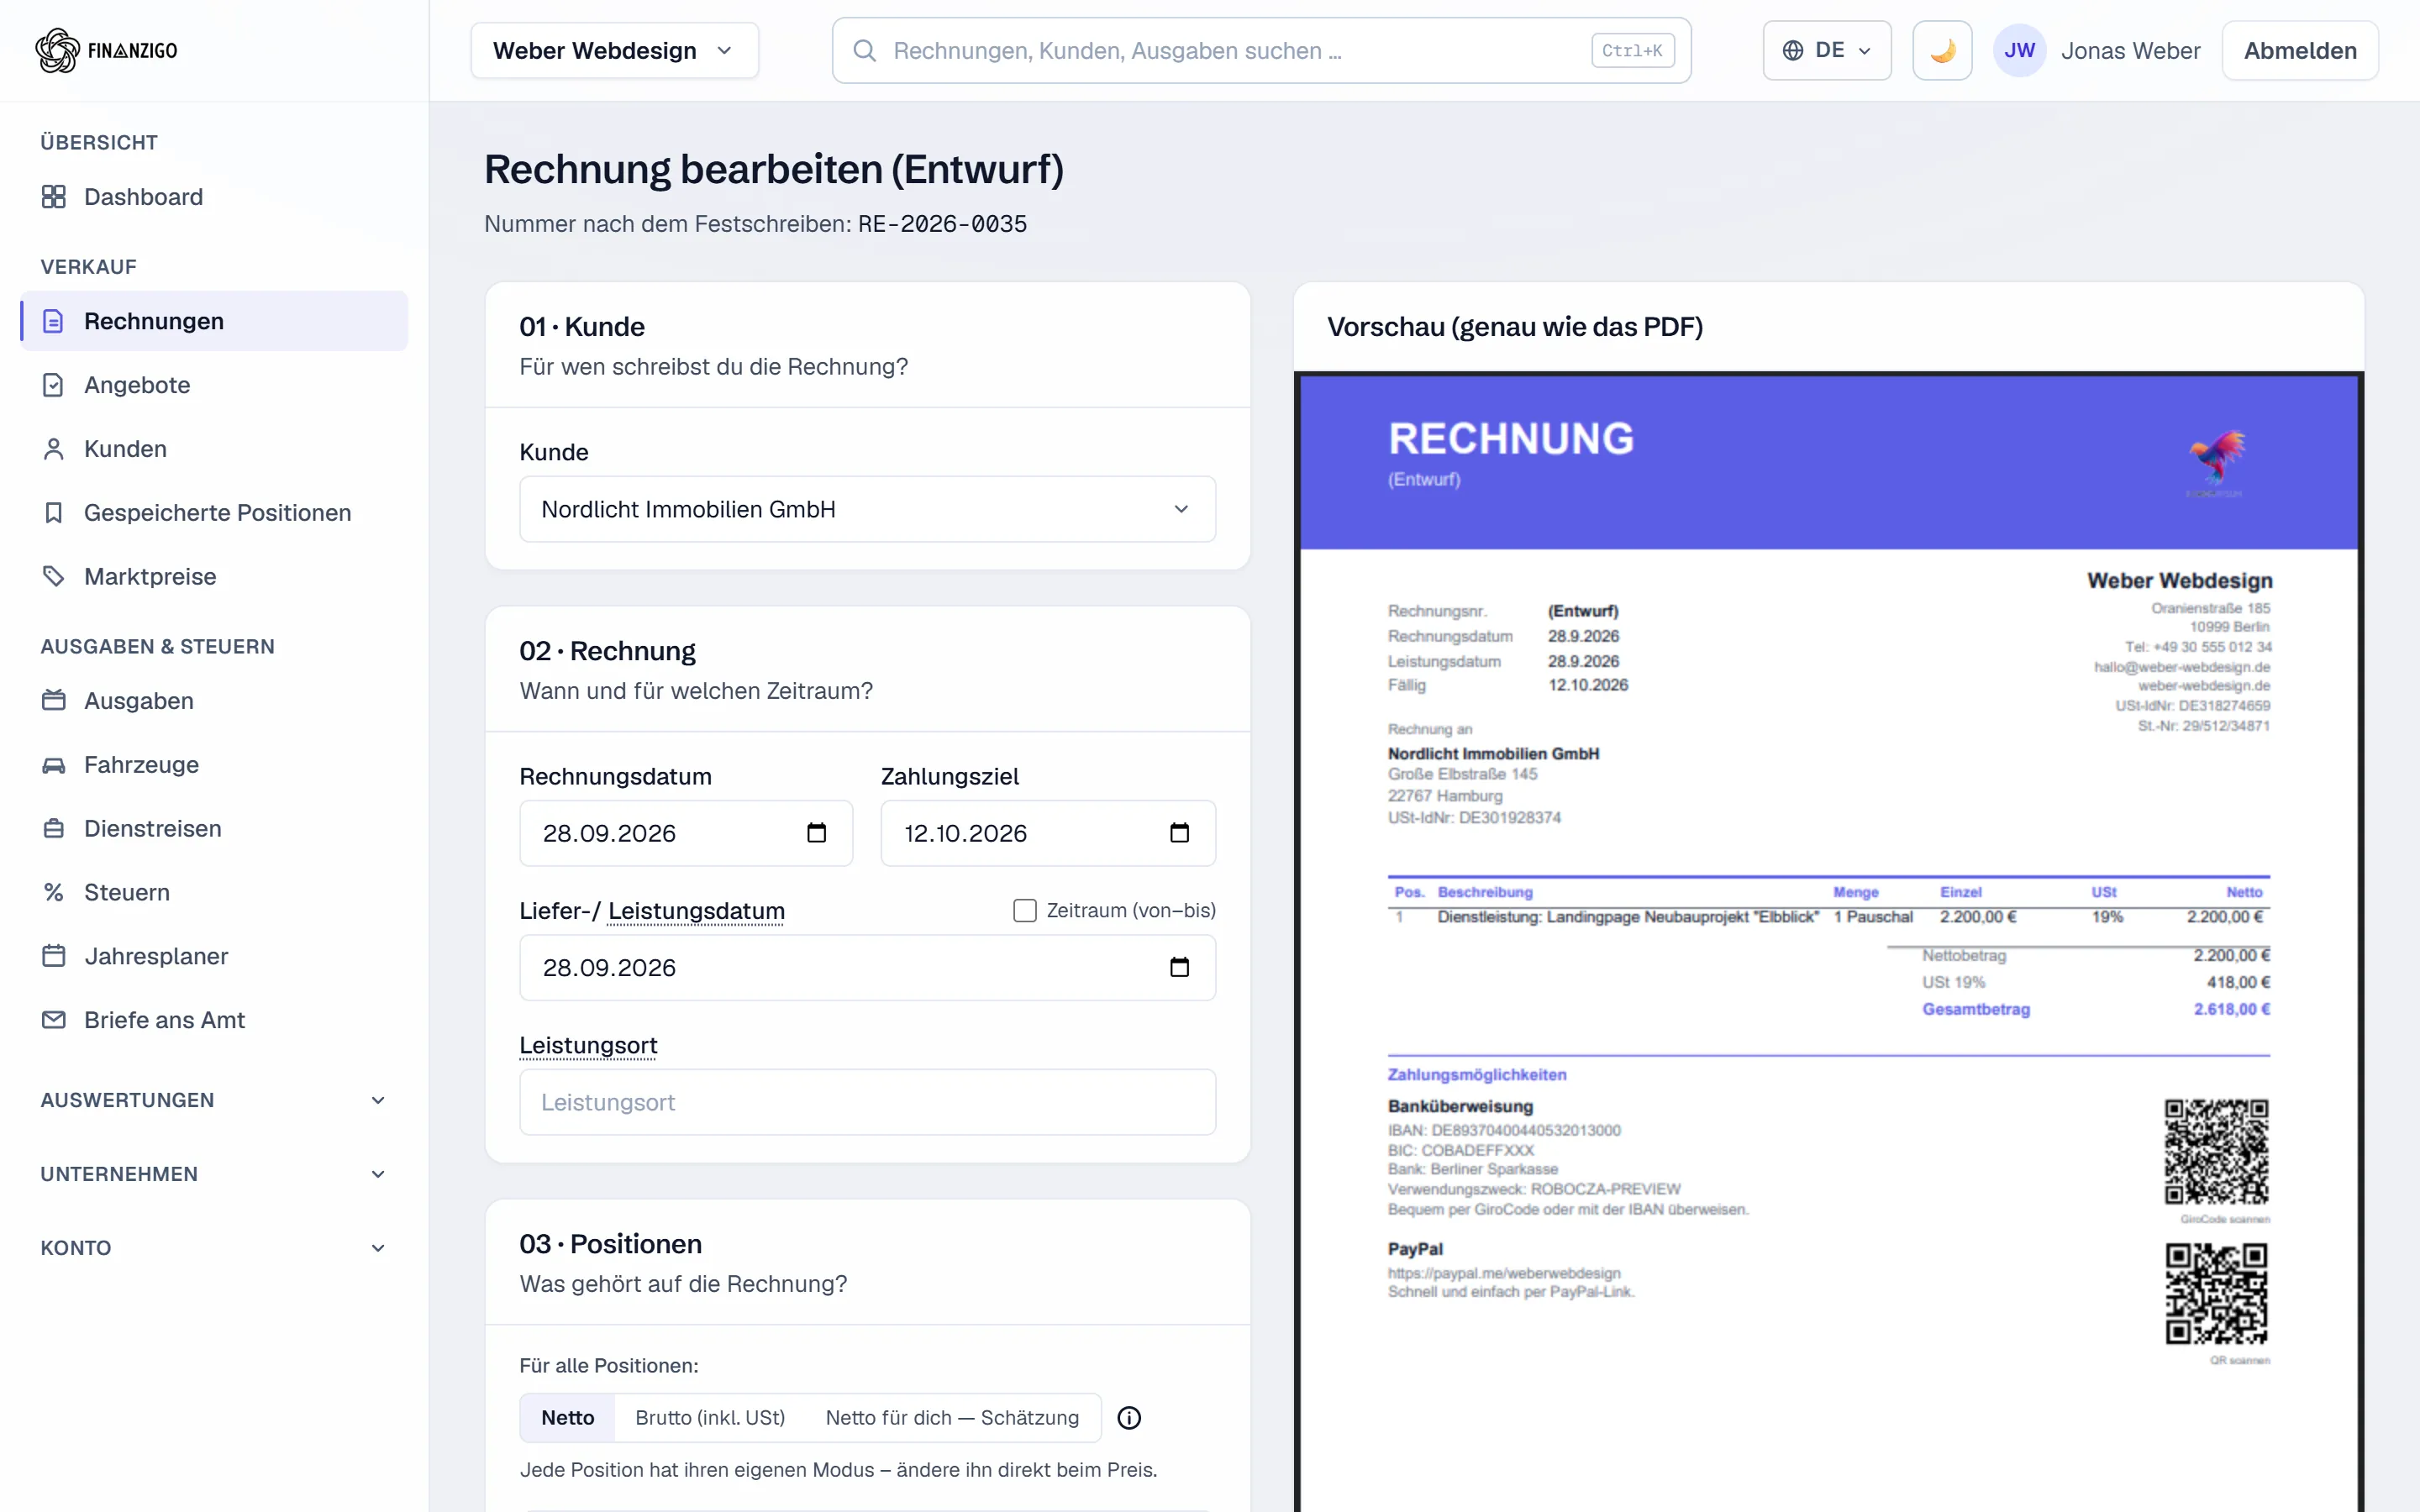Open Marktpreise from the sidebar
2420x1512 pixels.
[x=214, y=577]
